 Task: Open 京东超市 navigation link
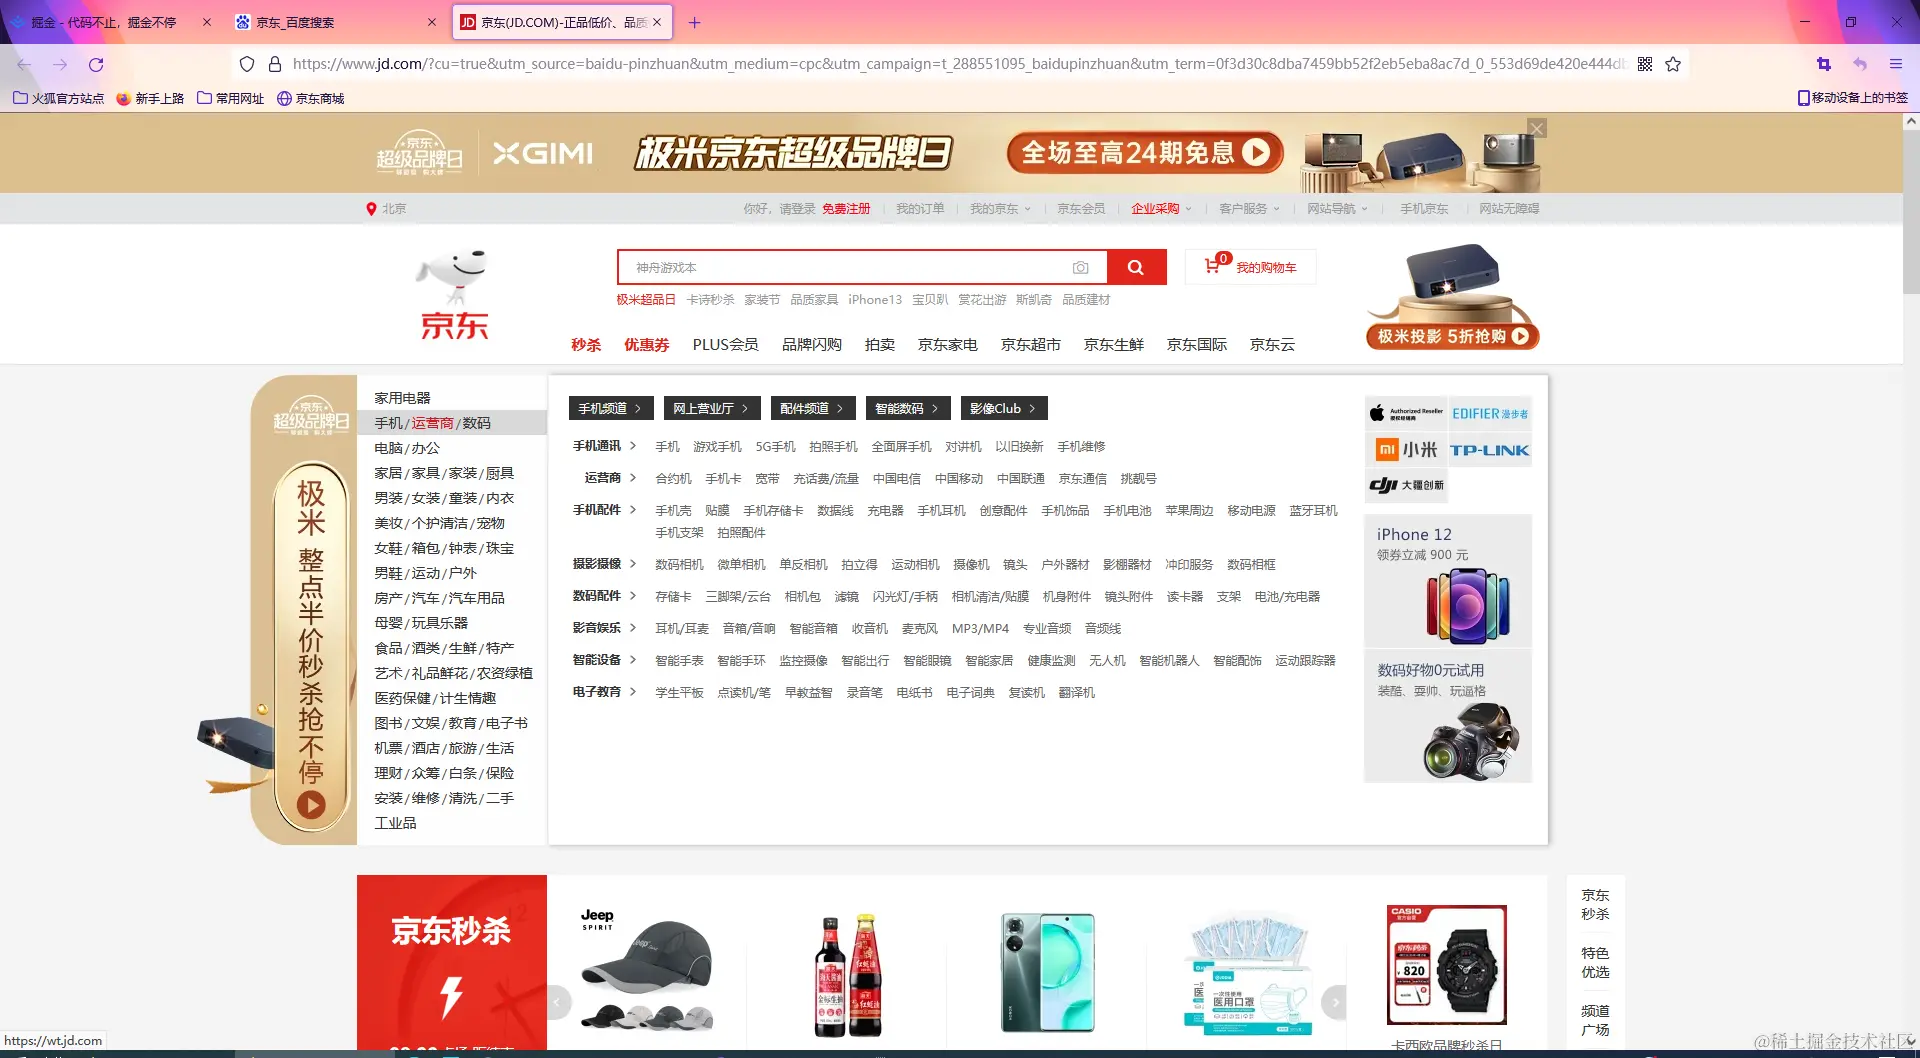1031,345
